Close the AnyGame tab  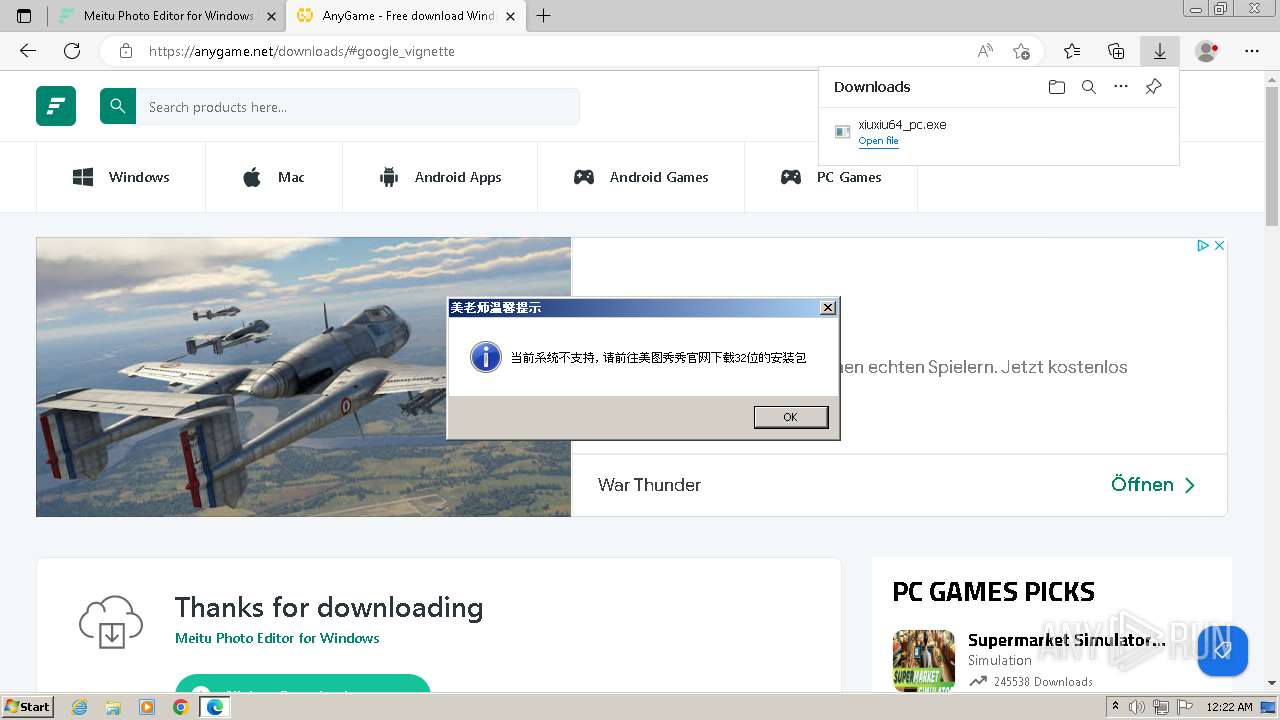[510, 16]
